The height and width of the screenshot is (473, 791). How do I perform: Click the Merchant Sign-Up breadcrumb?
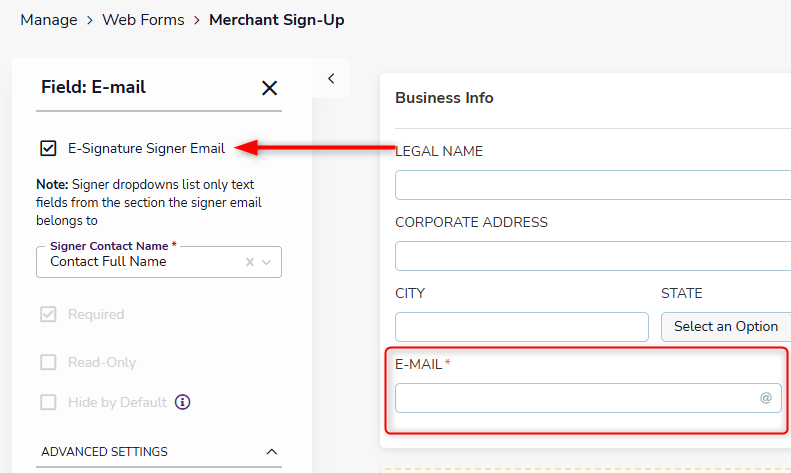click(x=276, y=20)
